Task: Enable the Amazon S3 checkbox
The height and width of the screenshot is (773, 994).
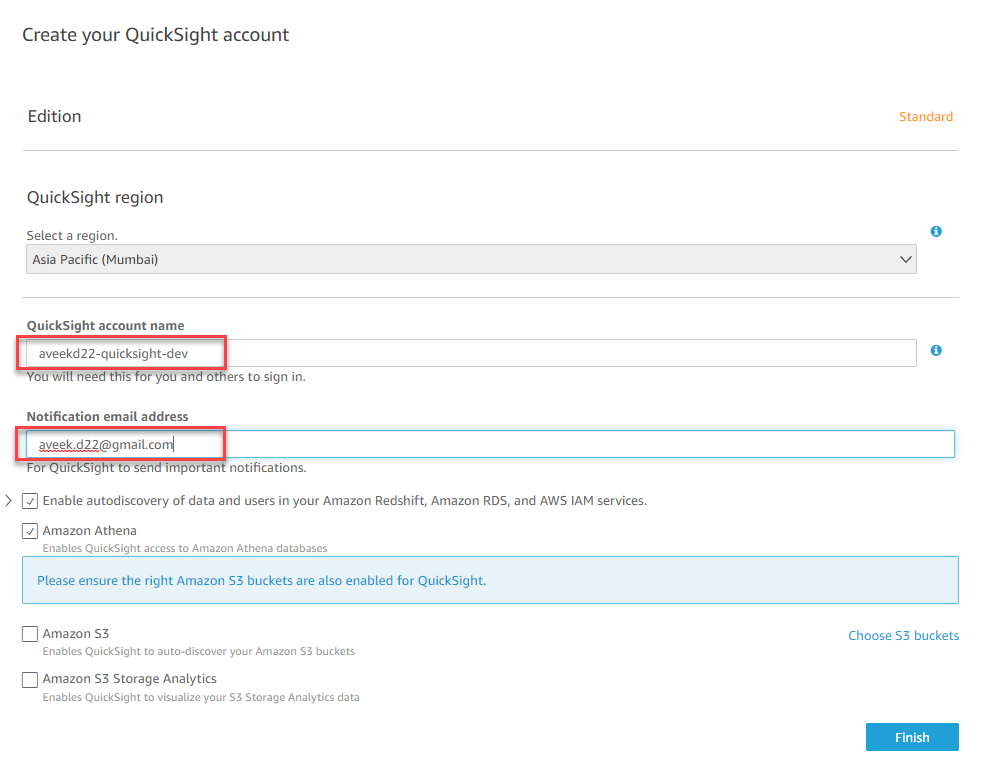Action: [30, 634]
